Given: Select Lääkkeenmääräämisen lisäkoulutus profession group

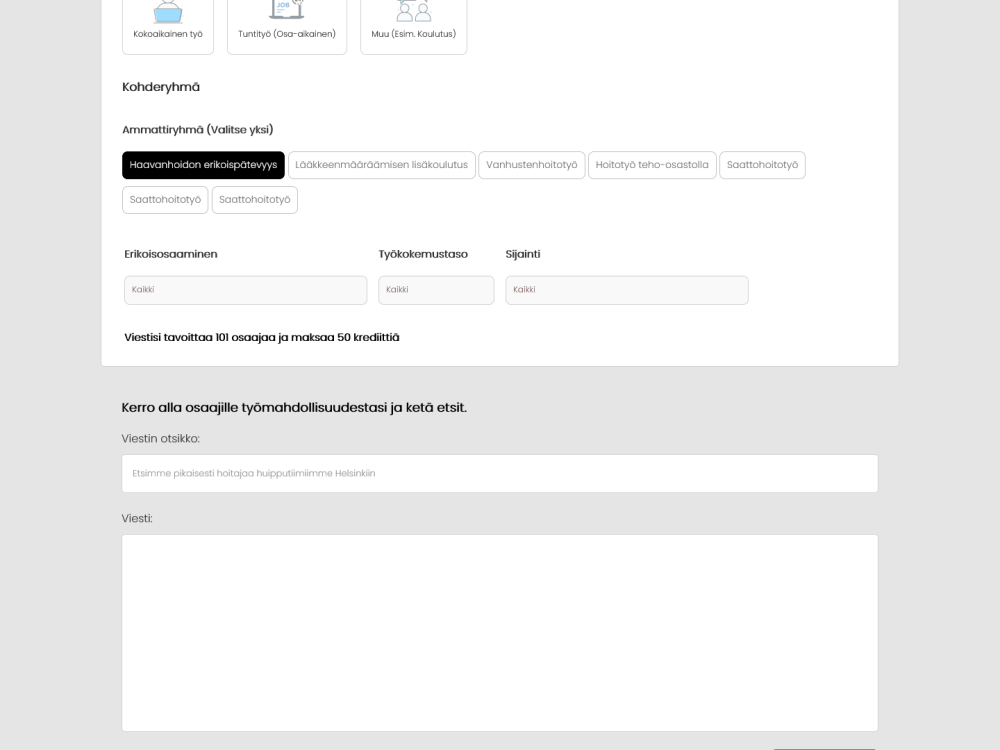Looking at the screenshot, I should [381, 164].
